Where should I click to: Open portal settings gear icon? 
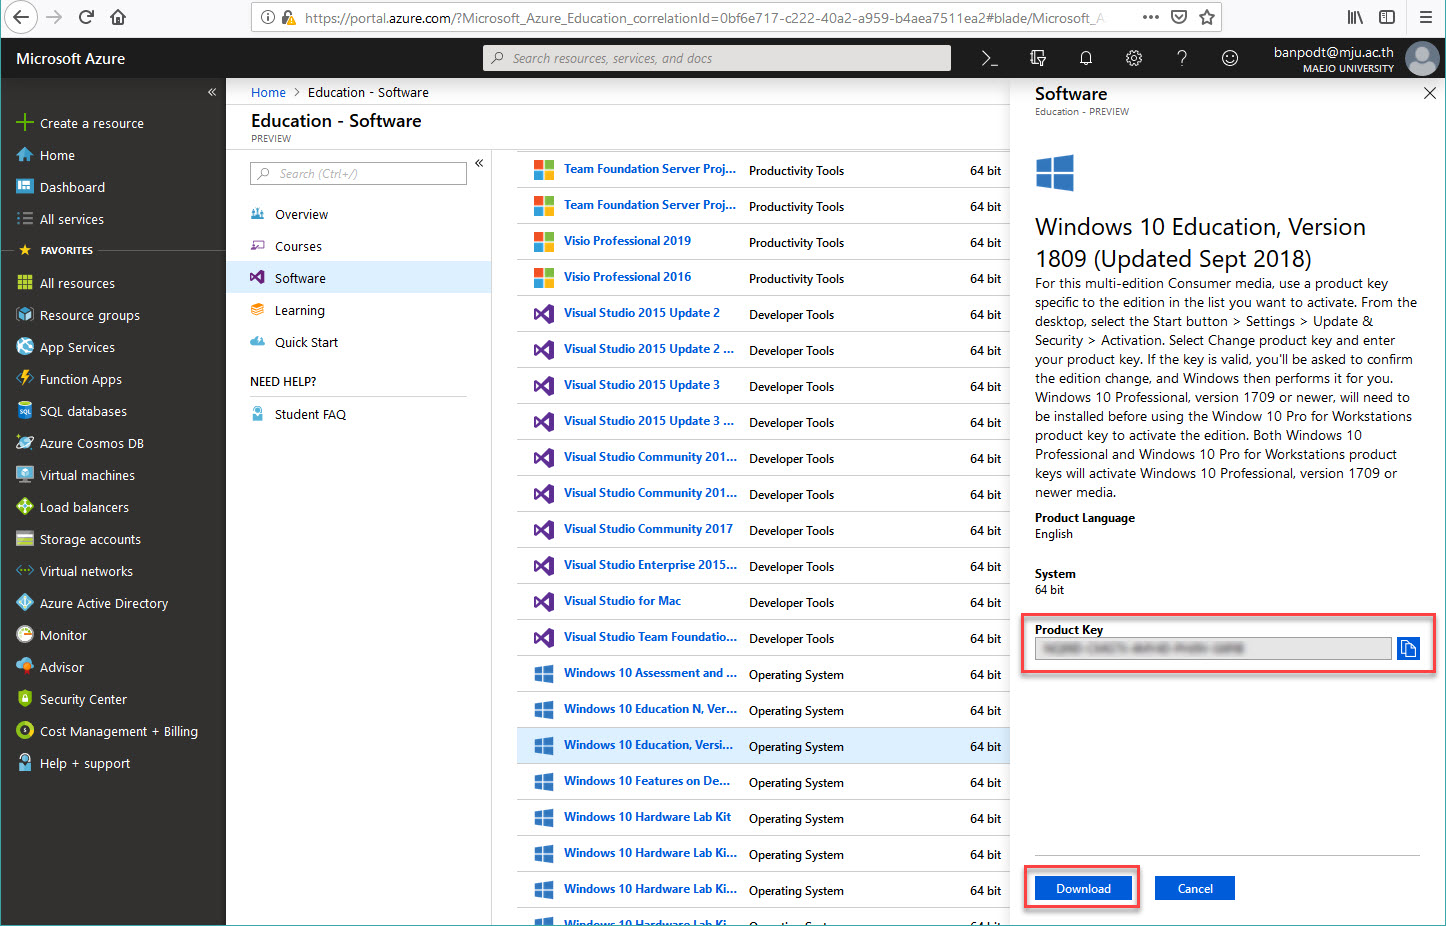(1133, 59)
